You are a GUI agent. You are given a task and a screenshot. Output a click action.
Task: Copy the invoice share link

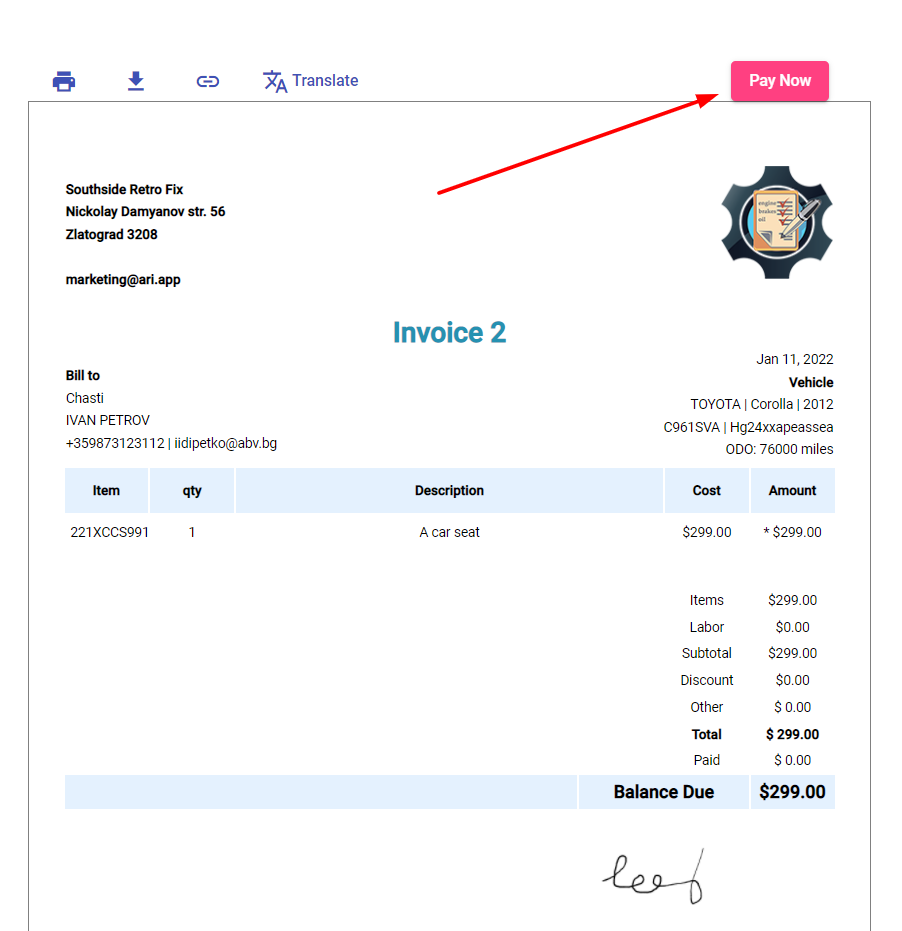point(207,80)
